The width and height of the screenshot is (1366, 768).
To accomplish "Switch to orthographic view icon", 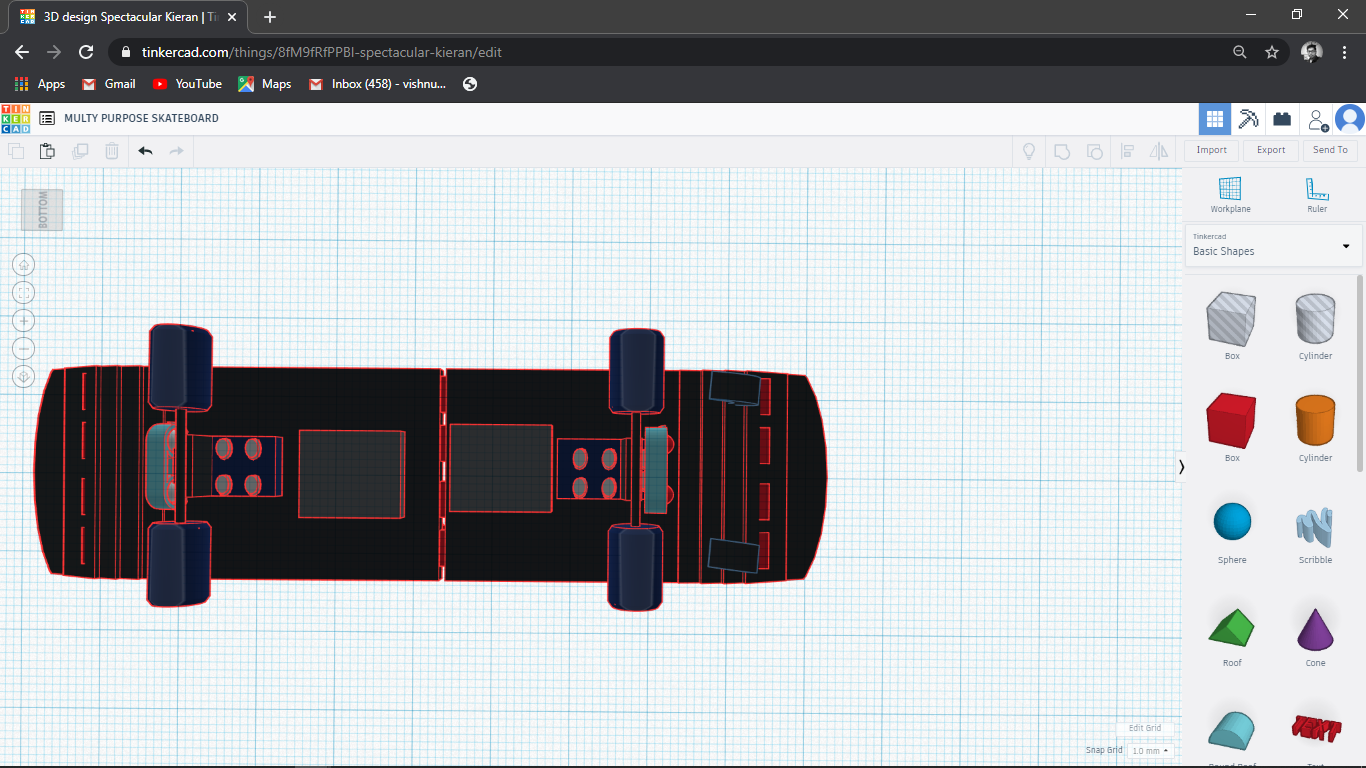I will [x=23, y=376].
